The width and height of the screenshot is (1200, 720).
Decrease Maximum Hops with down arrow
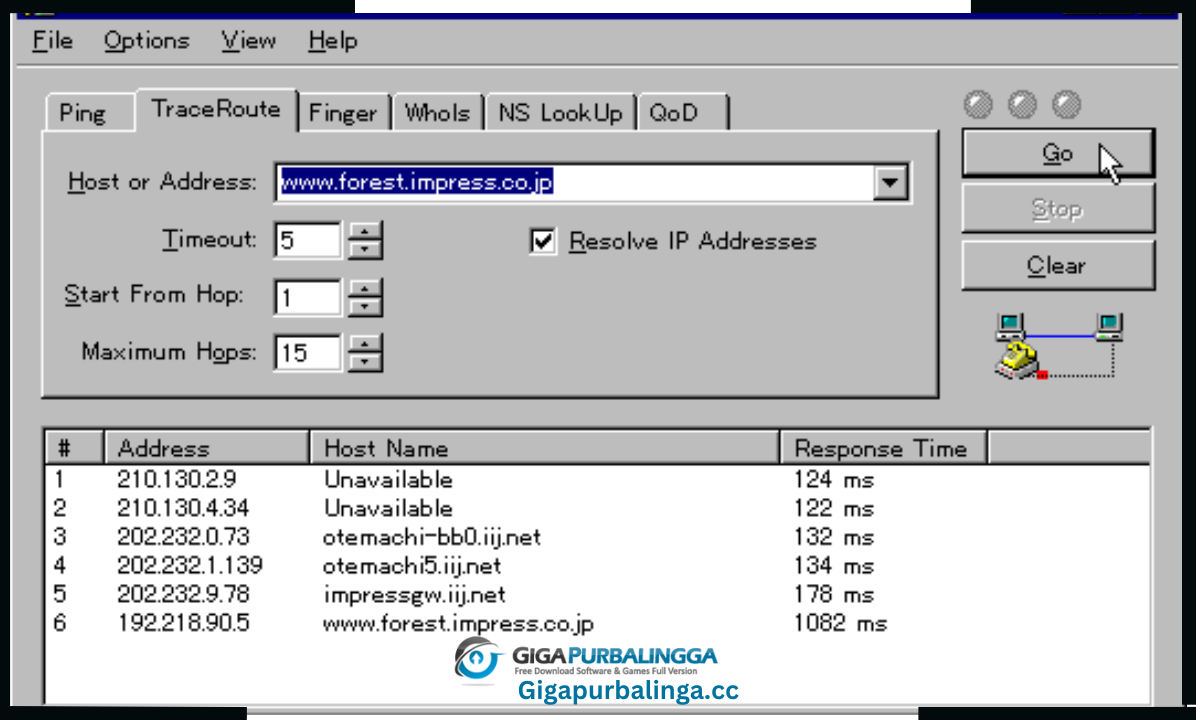[365, 362]
